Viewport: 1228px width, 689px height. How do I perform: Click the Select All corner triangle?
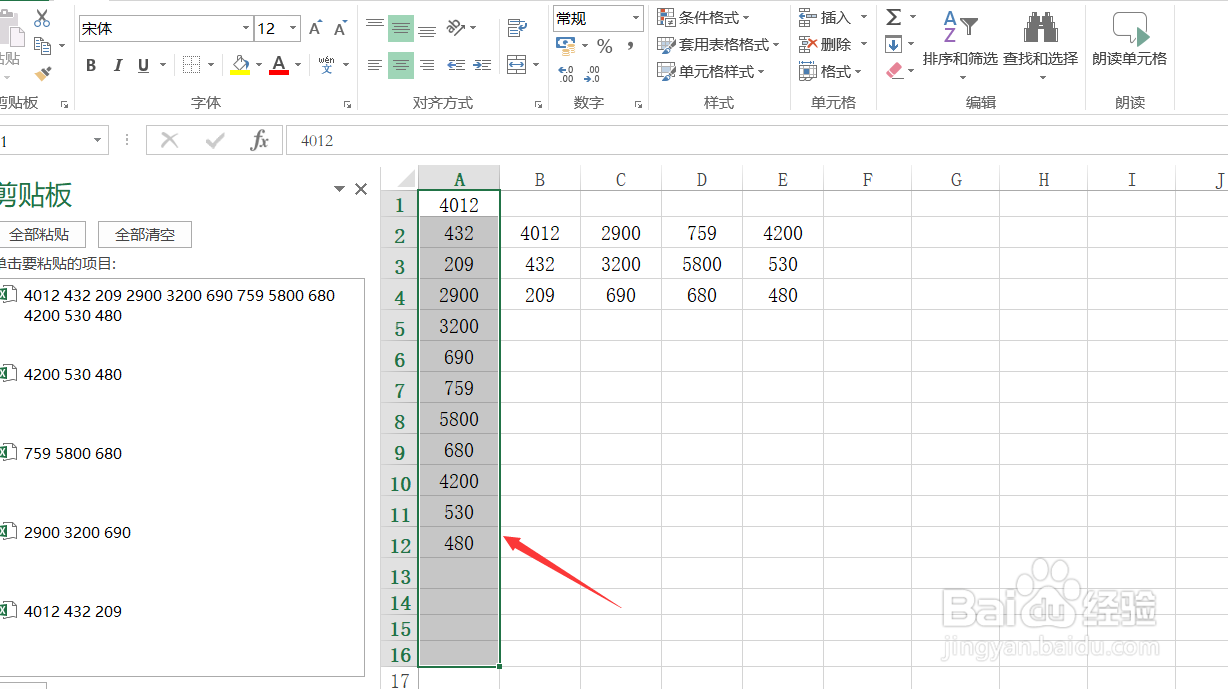[x=405, y=180]
